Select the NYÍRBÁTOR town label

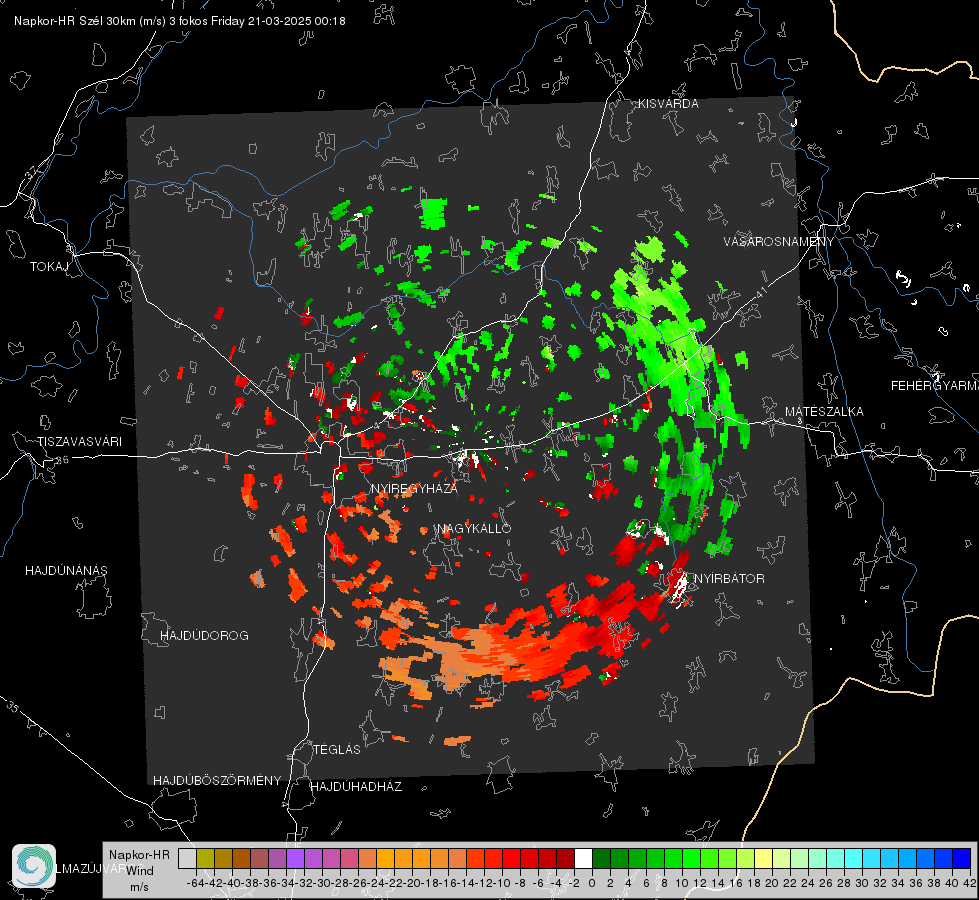click(x=729, y=579)
